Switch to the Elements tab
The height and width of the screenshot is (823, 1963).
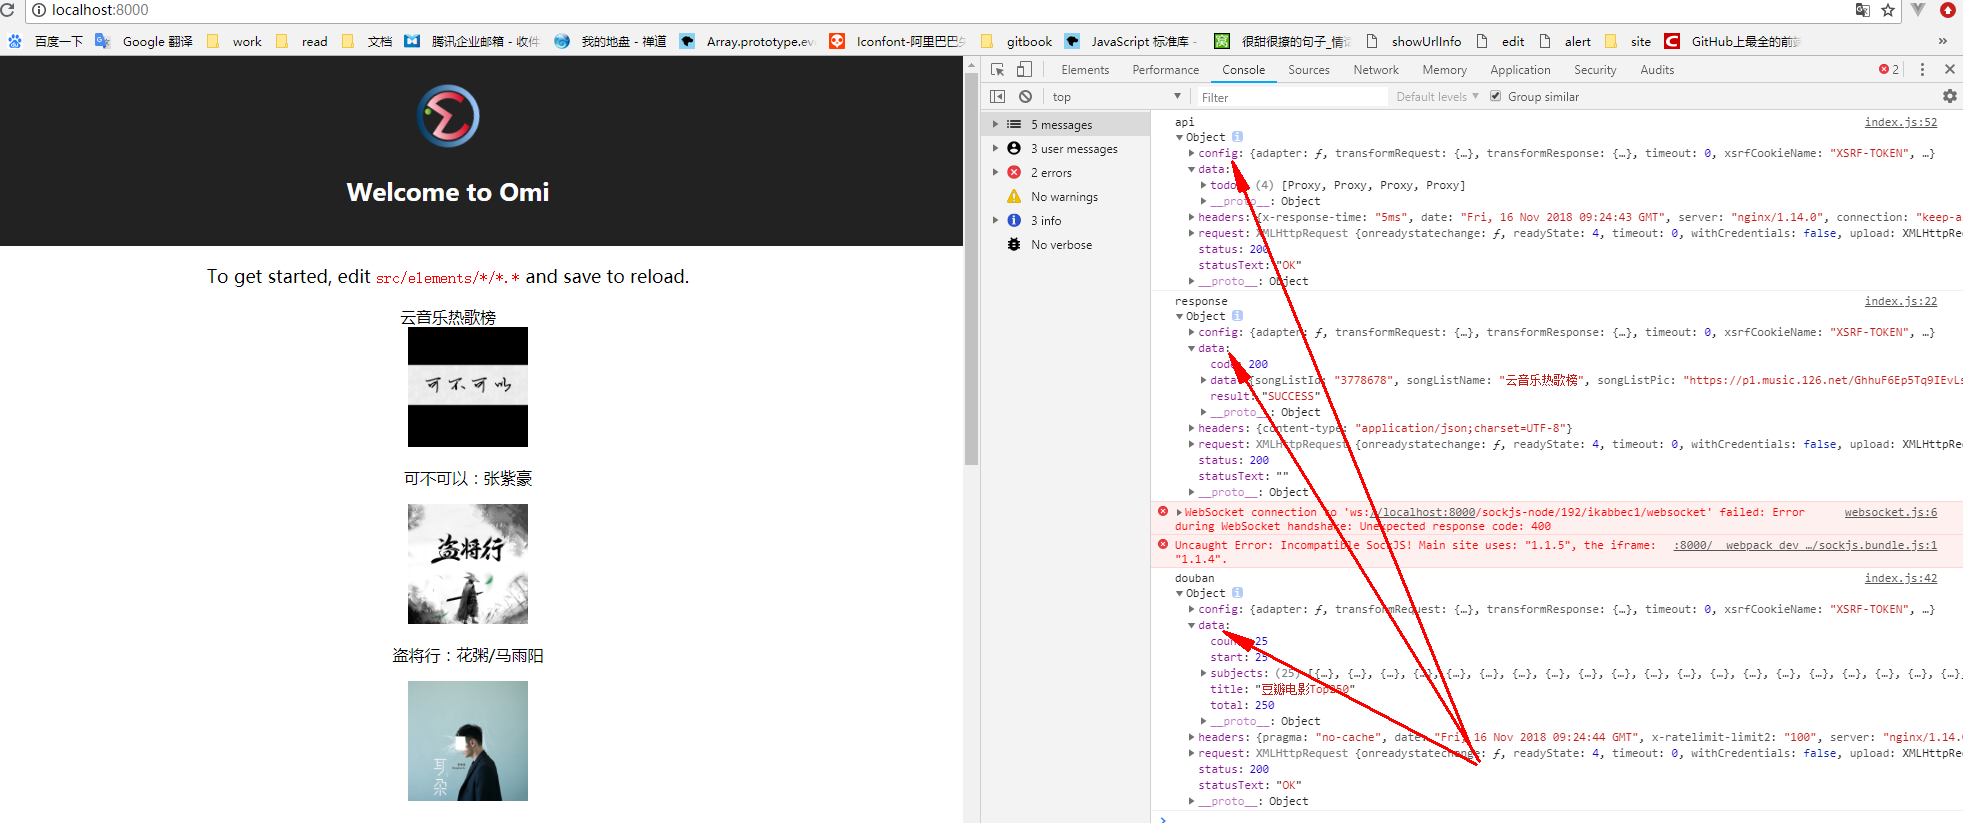tap(1085, 69)
